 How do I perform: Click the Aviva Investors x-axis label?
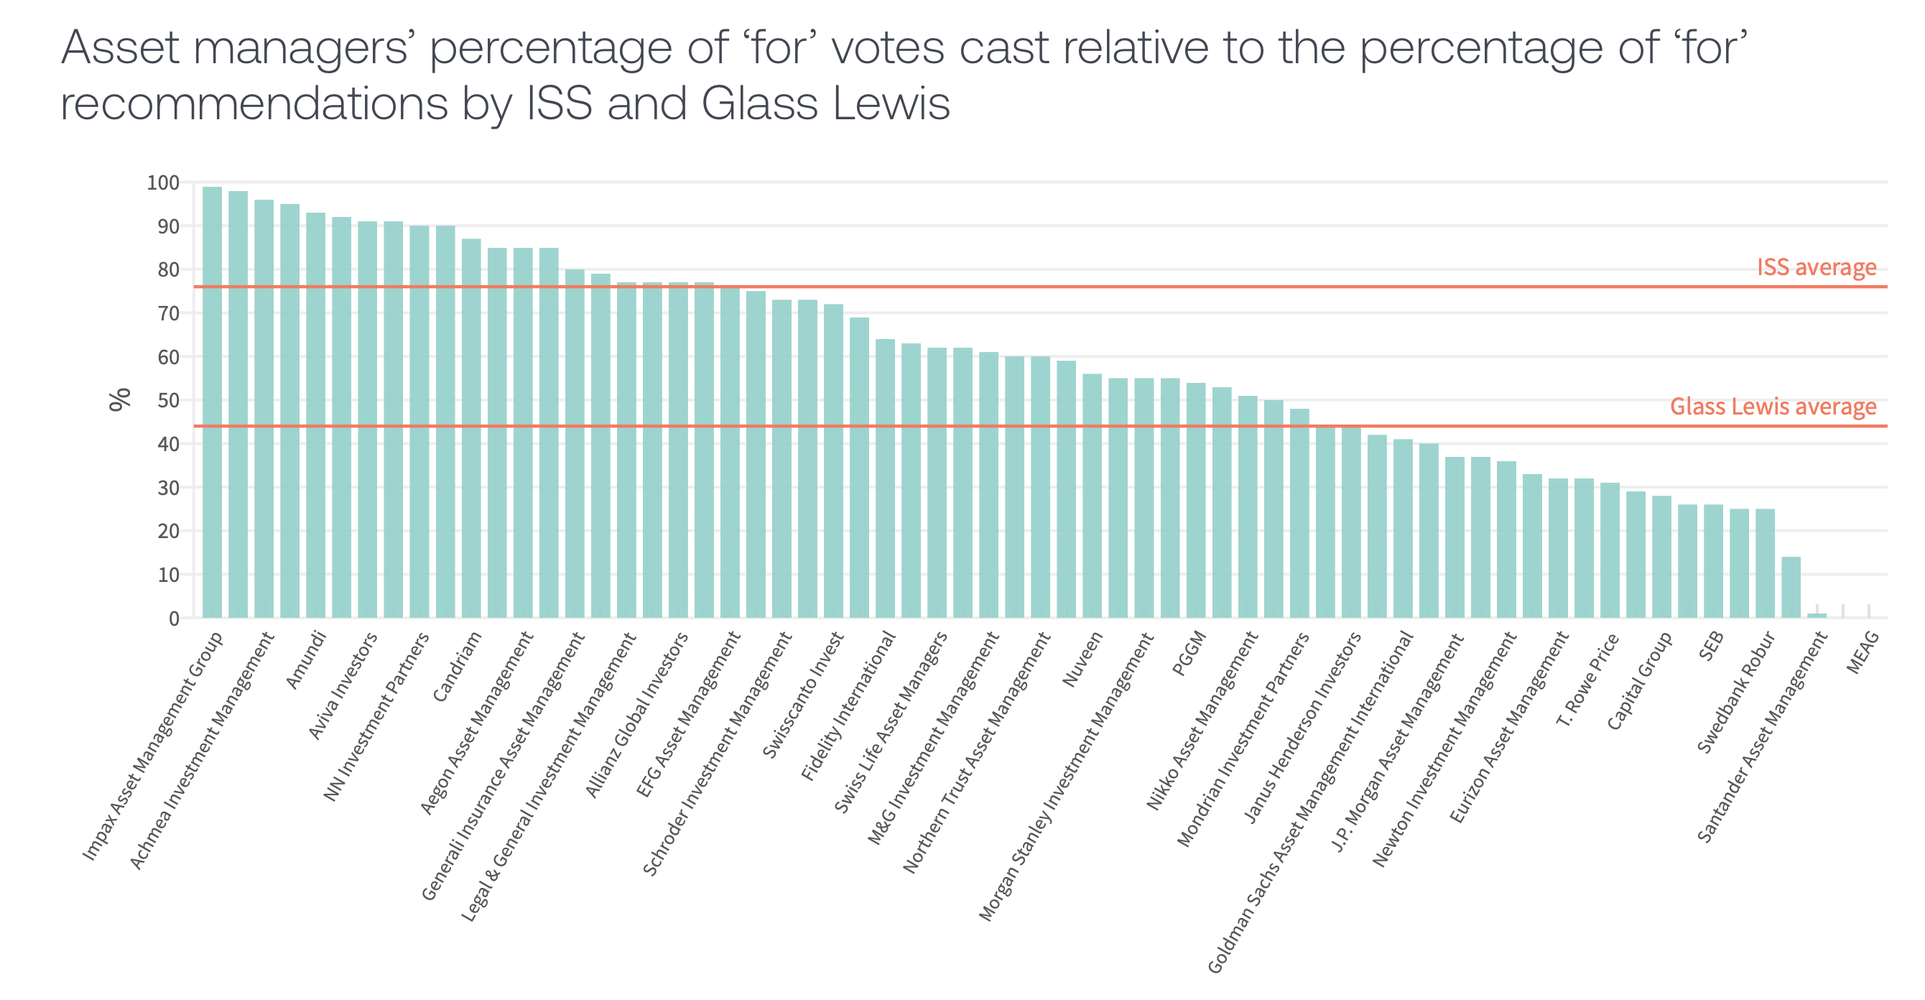pyautogui.click(x=342, y=686)
